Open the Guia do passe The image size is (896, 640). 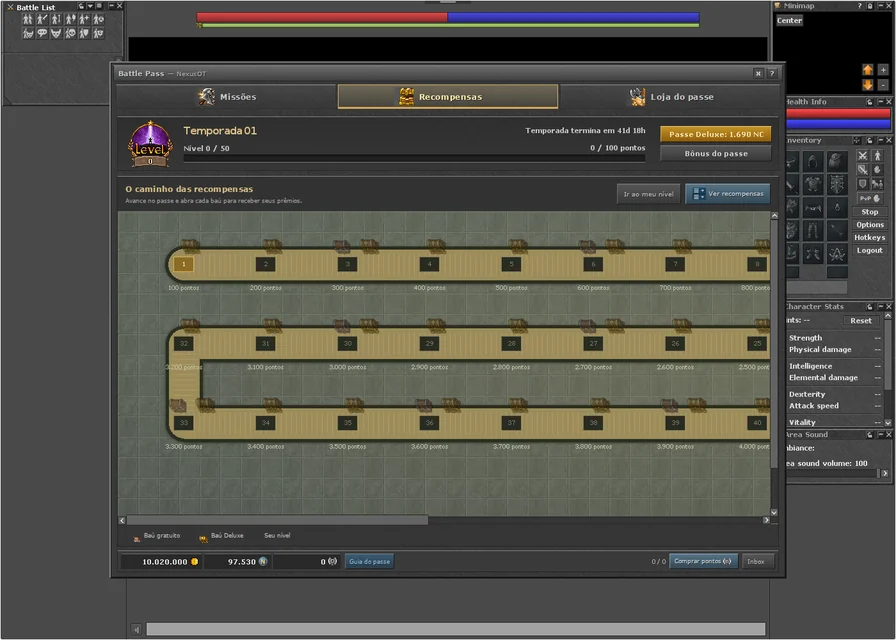[369, 562]
